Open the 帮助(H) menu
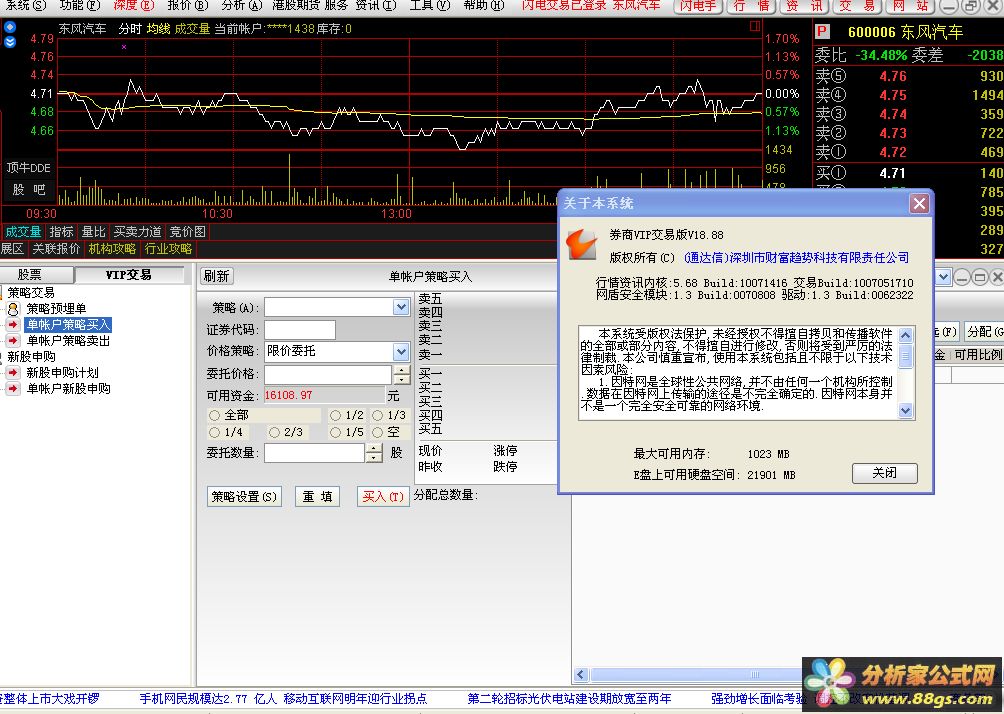The height and width of the screenshot is (714, 1004). click(483, 5)
